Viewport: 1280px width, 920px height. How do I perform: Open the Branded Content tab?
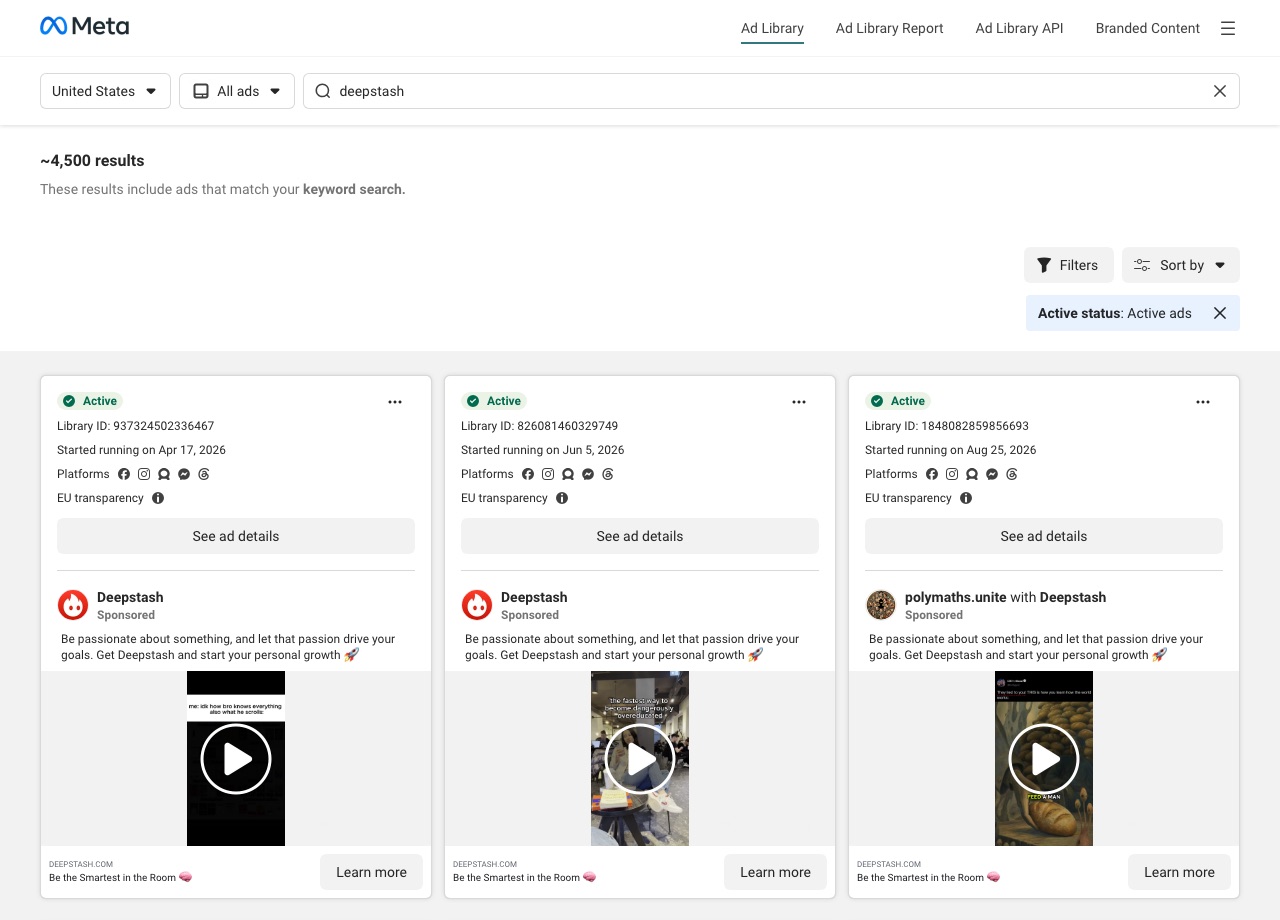pos(1147,28)
